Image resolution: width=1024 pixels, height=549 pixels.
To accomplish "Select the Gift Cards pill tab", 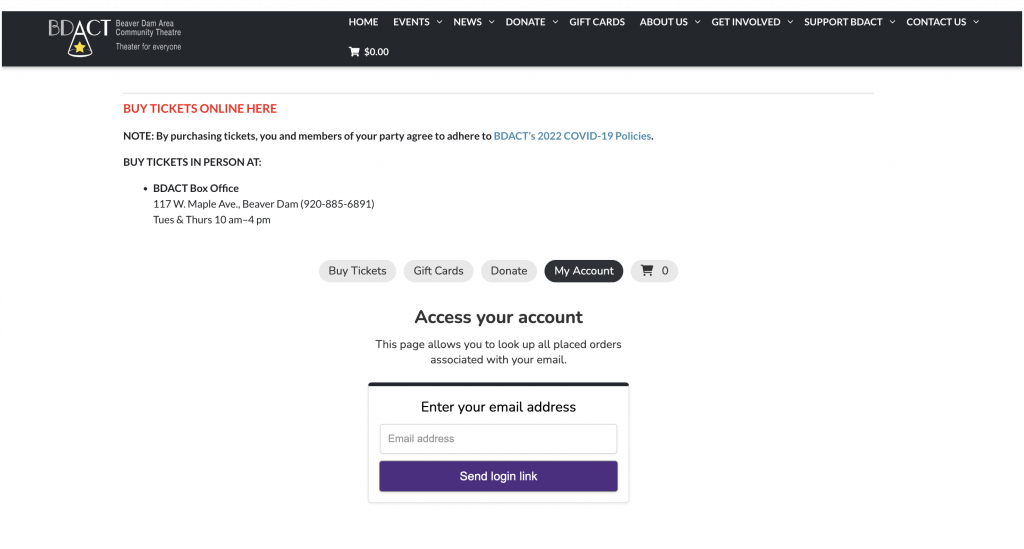I will click(x=438, y=271).
